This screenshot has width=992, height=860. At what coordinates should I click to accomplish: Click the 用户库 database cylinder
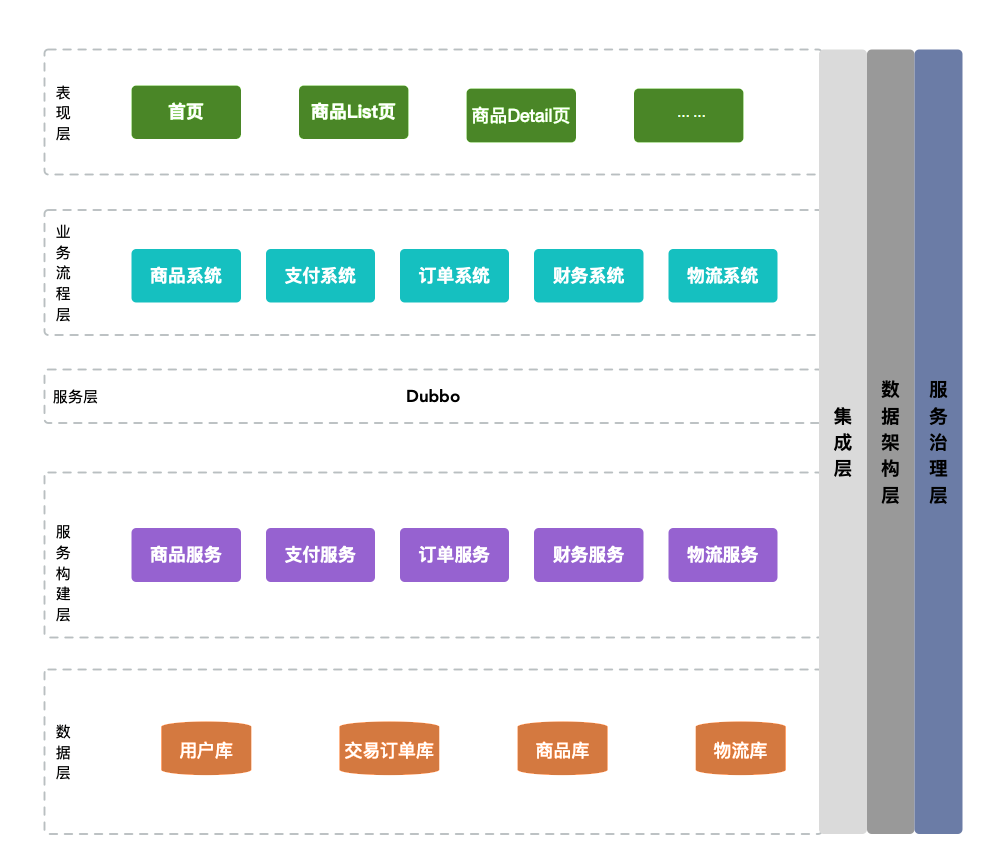coord(206,749)
